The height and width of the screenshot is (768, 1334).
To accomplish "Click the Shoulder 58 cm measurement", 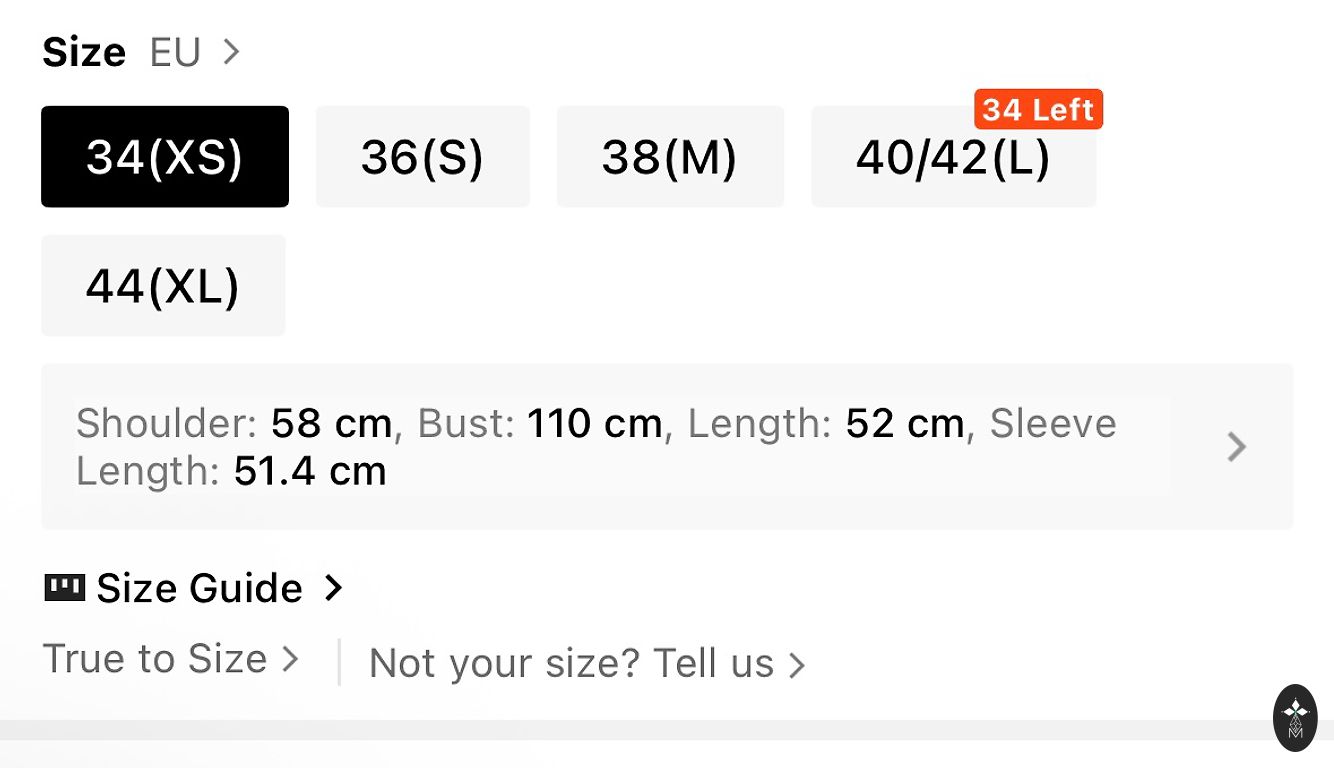I will (x=234, y=424).
